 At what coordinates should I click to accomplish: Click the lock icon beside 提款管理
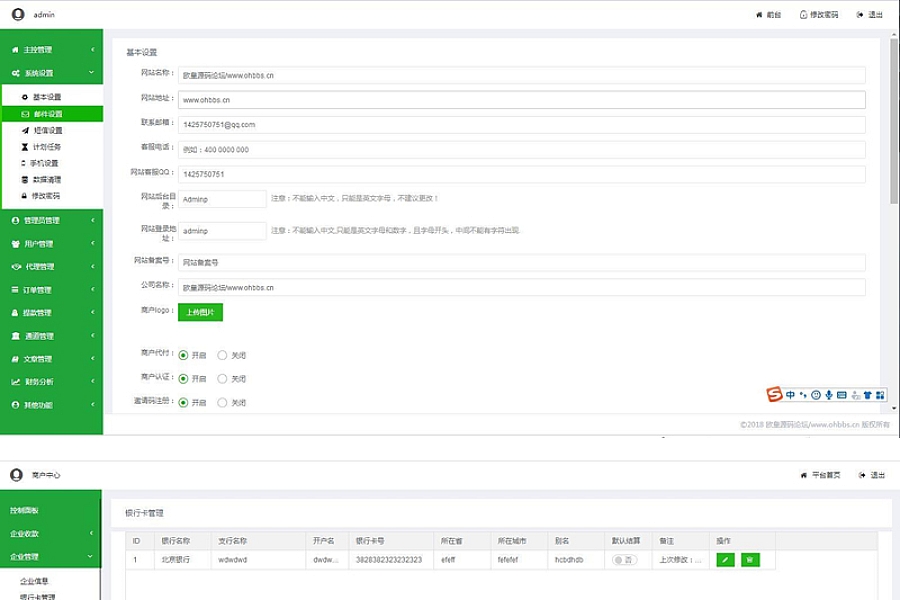15,313
